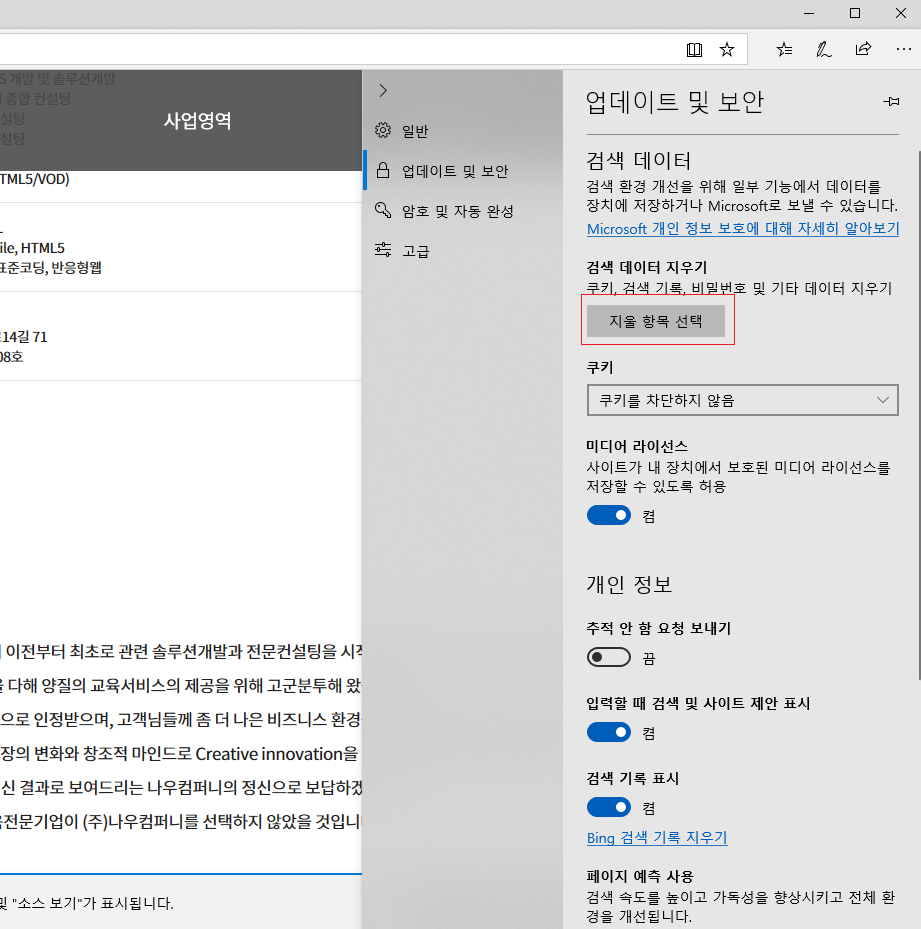921x929 pixels.
Task: Enable the 추적 안 함 요청 보내기 toggle
Action: coord(609,658)
